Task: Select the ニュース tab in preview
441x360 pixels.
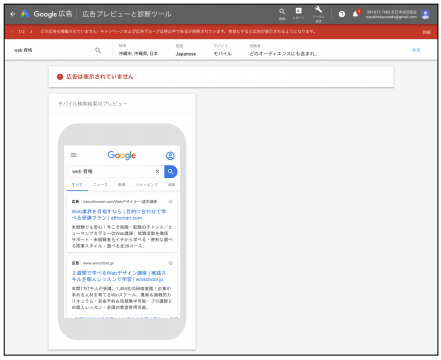Action: [100, 185]
